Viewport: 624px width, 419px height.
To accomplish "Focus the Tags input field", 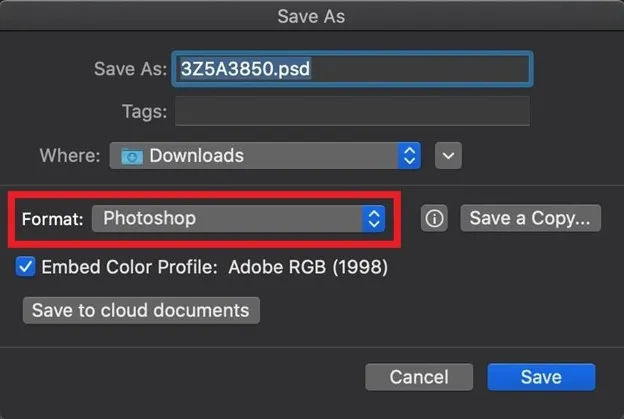I will pos(352,110).
